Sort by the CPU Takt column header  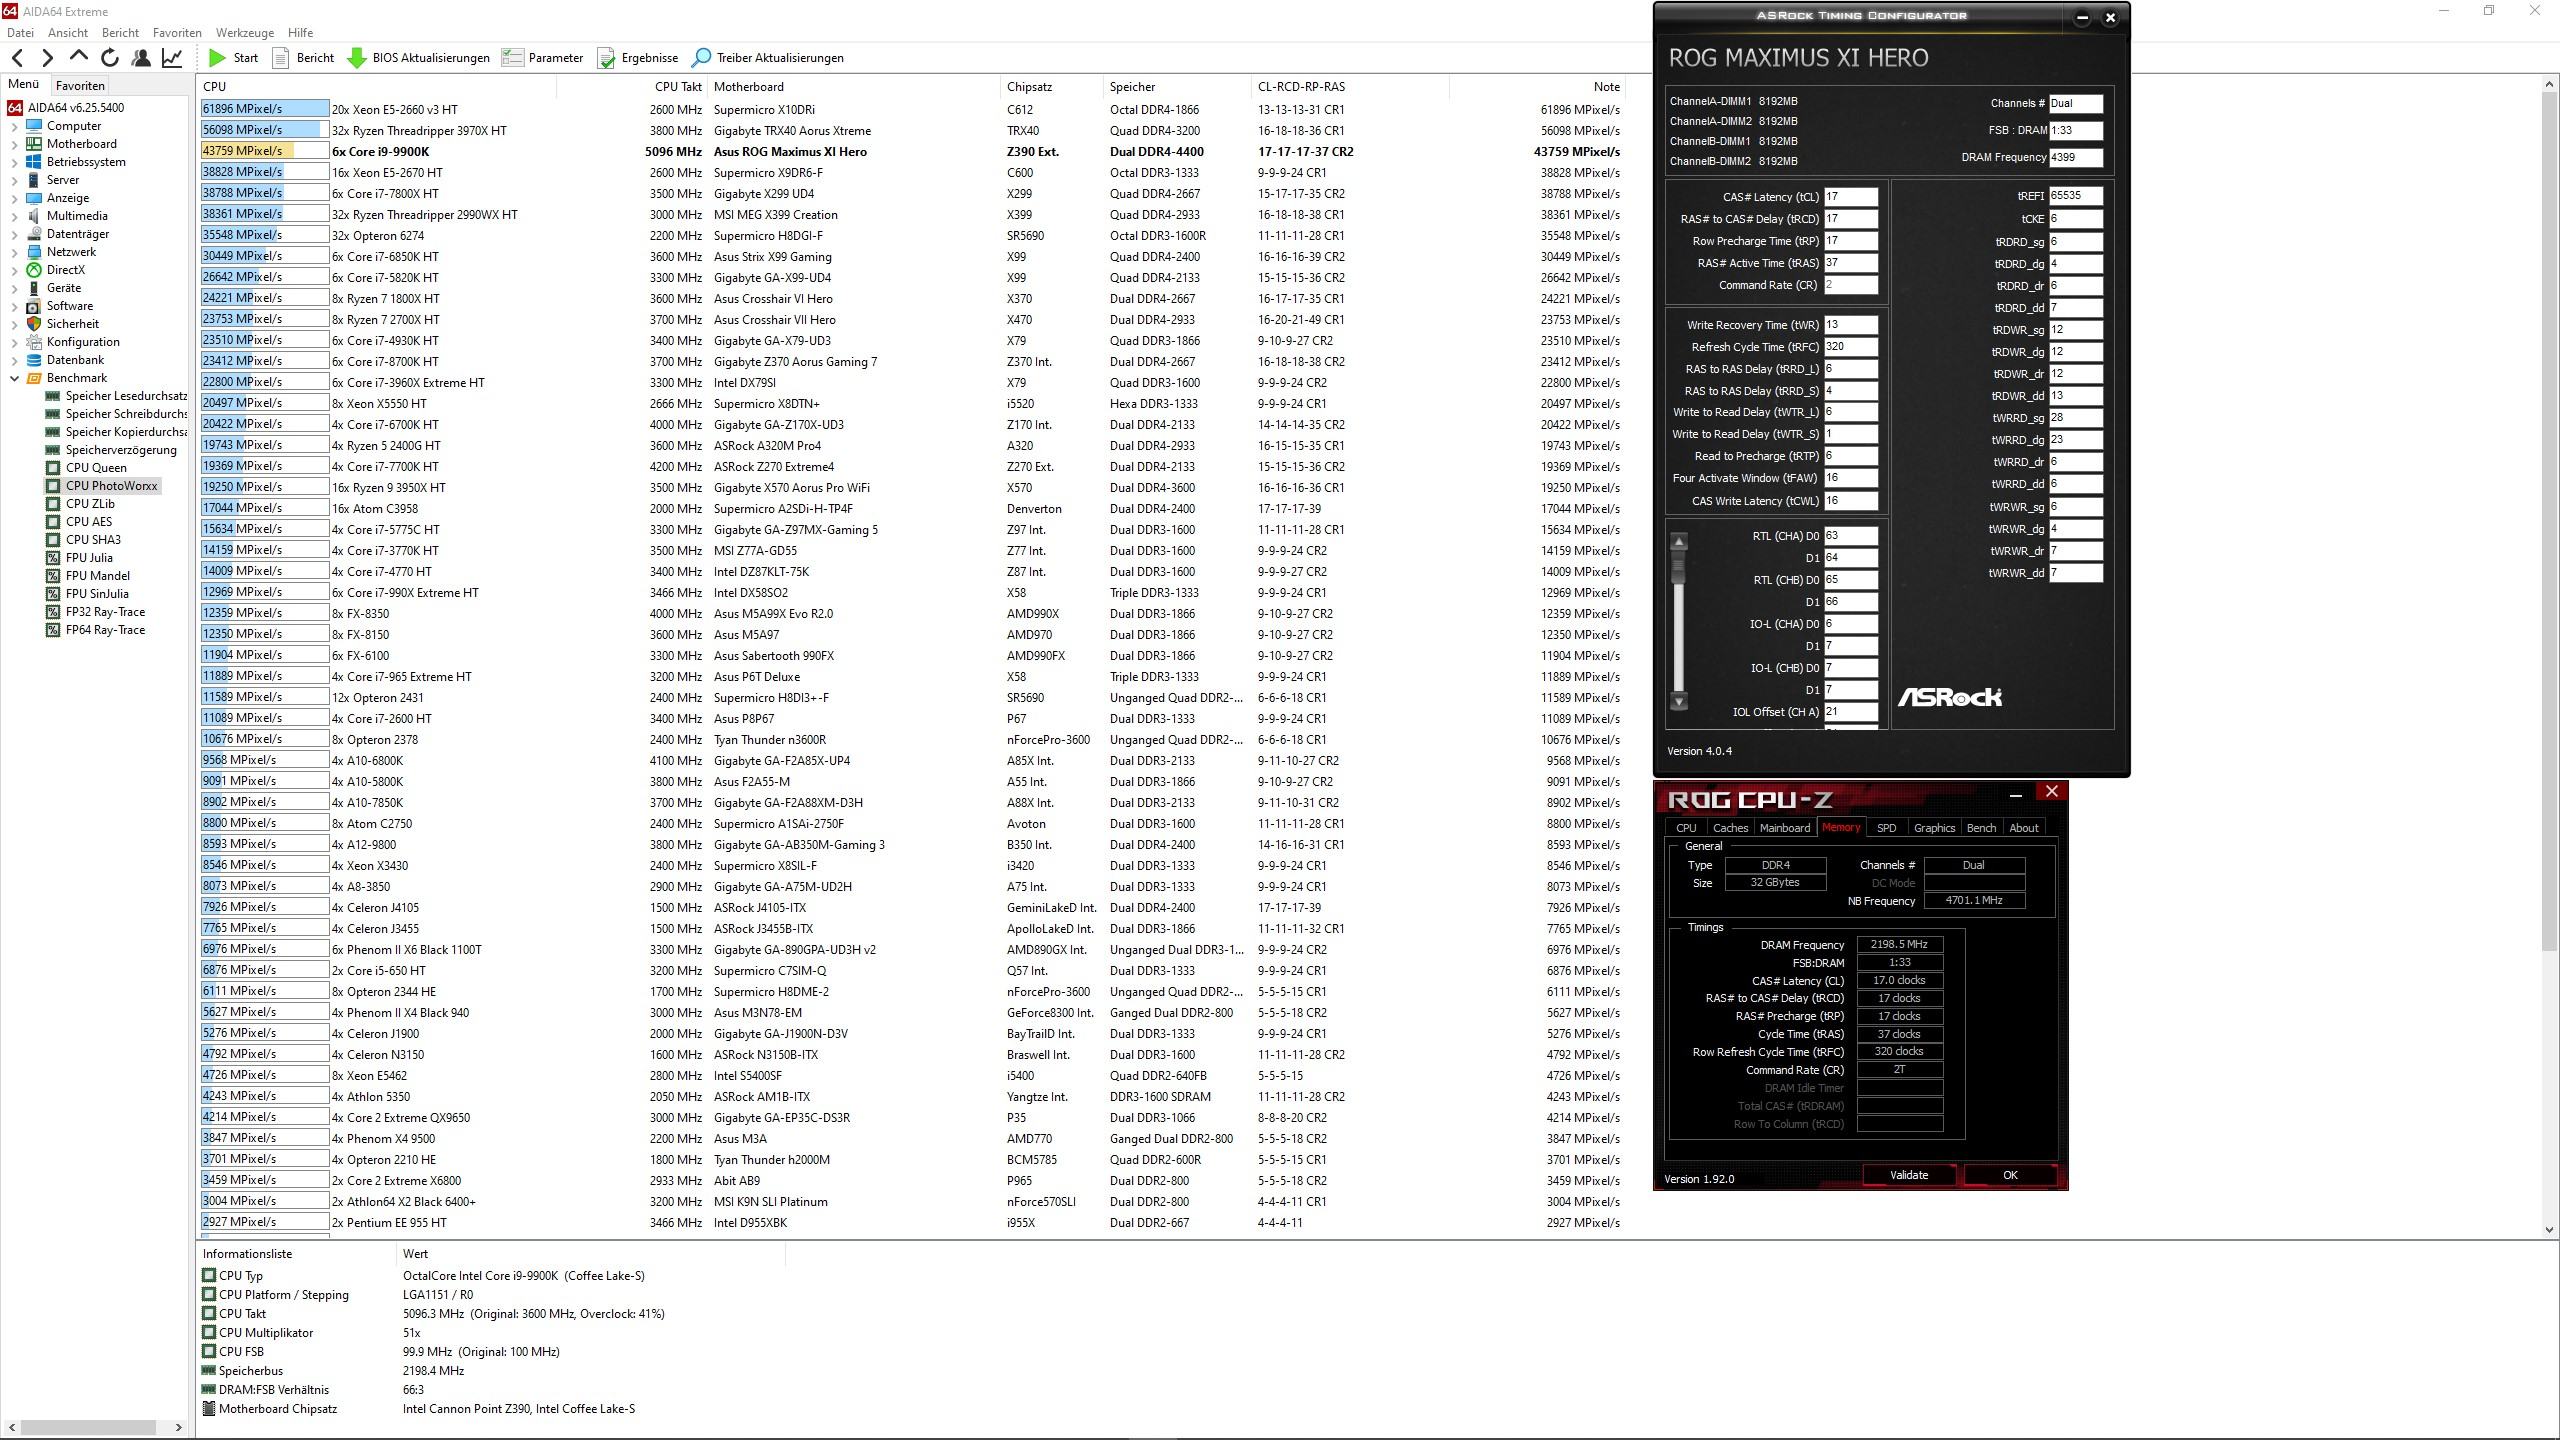click(x=632, y=87)
